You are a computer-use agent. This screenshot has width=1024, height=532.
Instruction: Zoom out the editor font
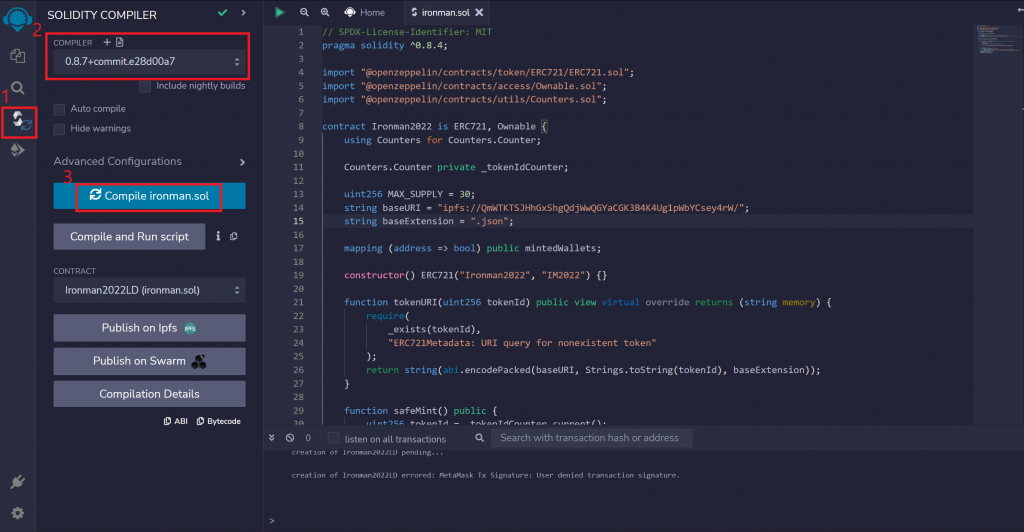click(x=304, y=12)
